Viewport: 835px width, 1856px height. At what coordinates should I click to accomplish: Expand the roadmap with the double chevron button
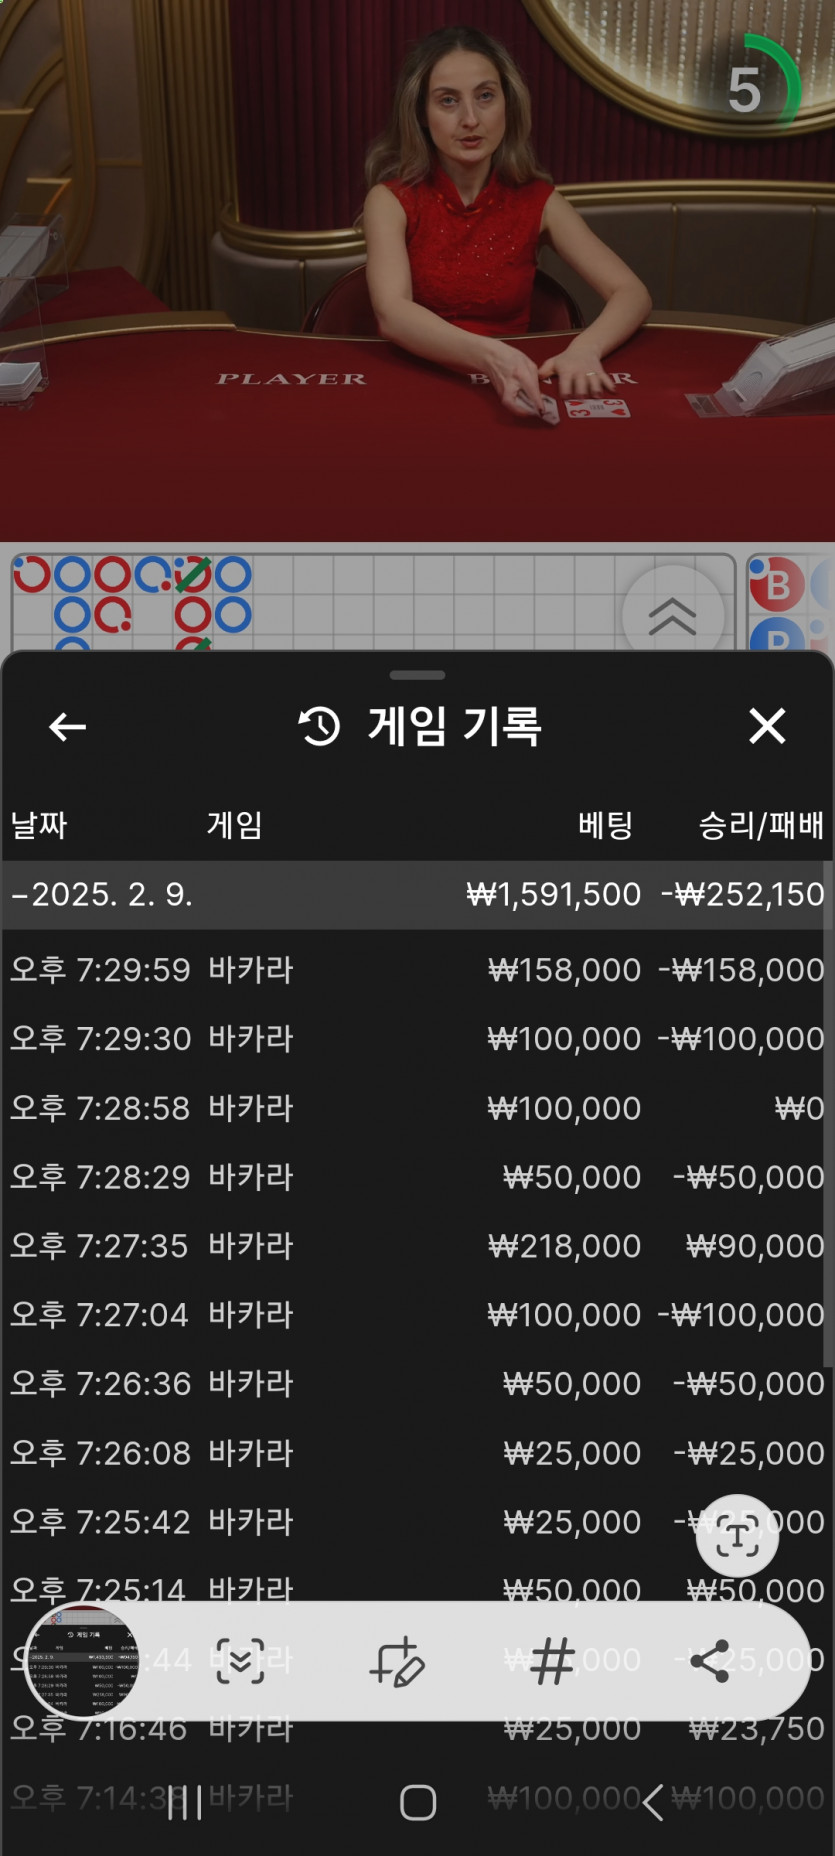point(673,616)
